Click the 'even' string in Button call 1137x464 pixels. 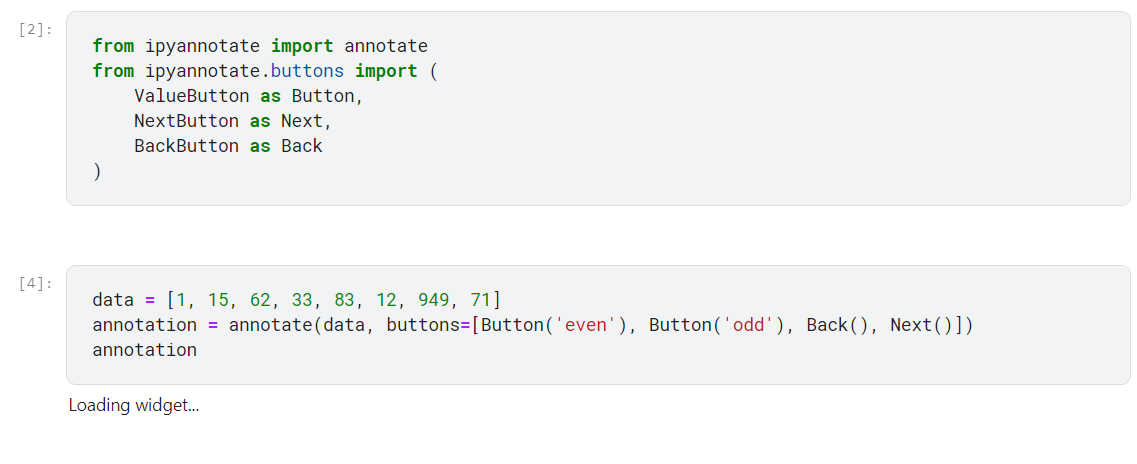coord(585,325)
